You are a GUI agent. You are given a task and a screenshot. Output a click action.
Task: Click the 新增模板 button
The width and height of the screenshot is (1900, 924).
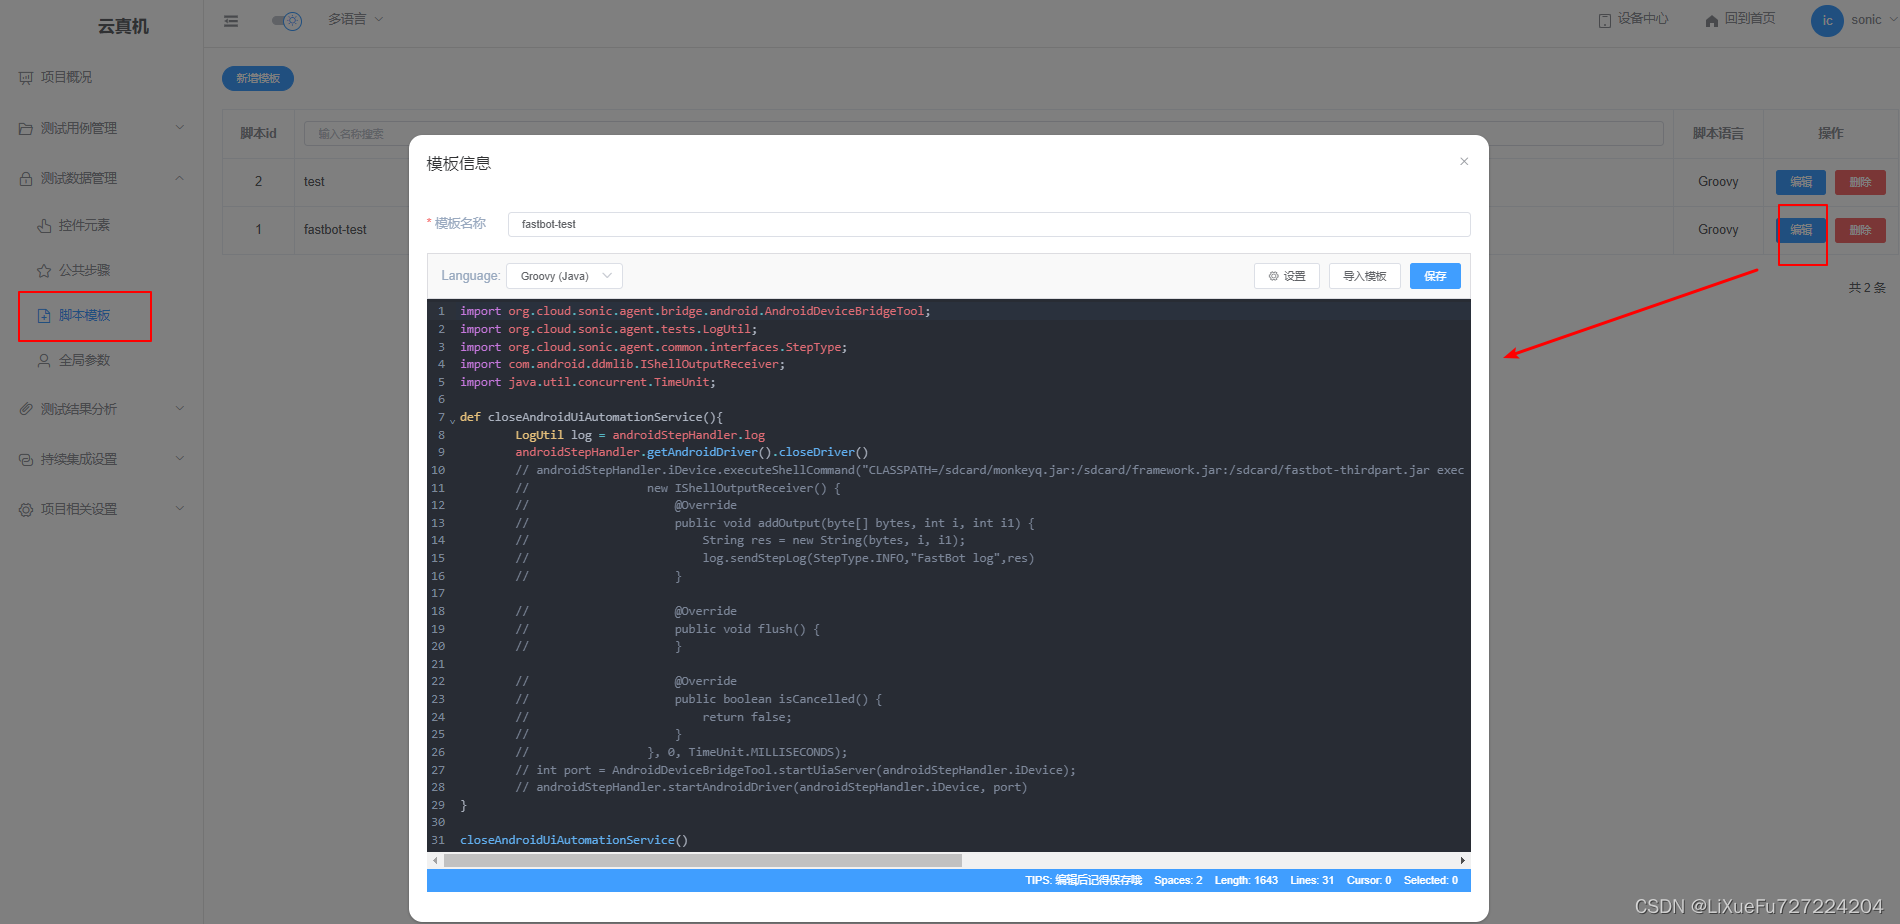[x=258, y=78]
